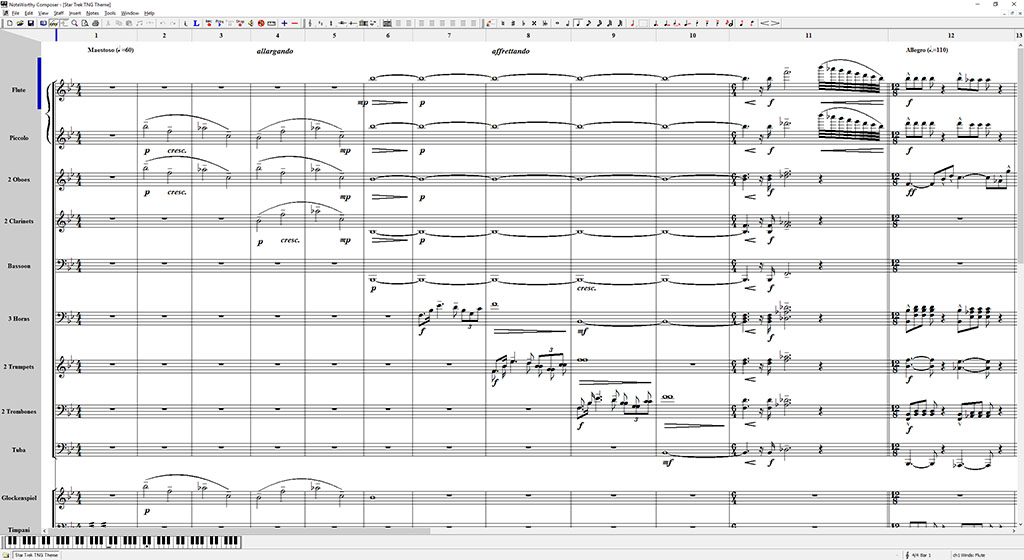Toggle the dotted note modifier
This screenshot has height=560, width=1024.
pos(655,23)
